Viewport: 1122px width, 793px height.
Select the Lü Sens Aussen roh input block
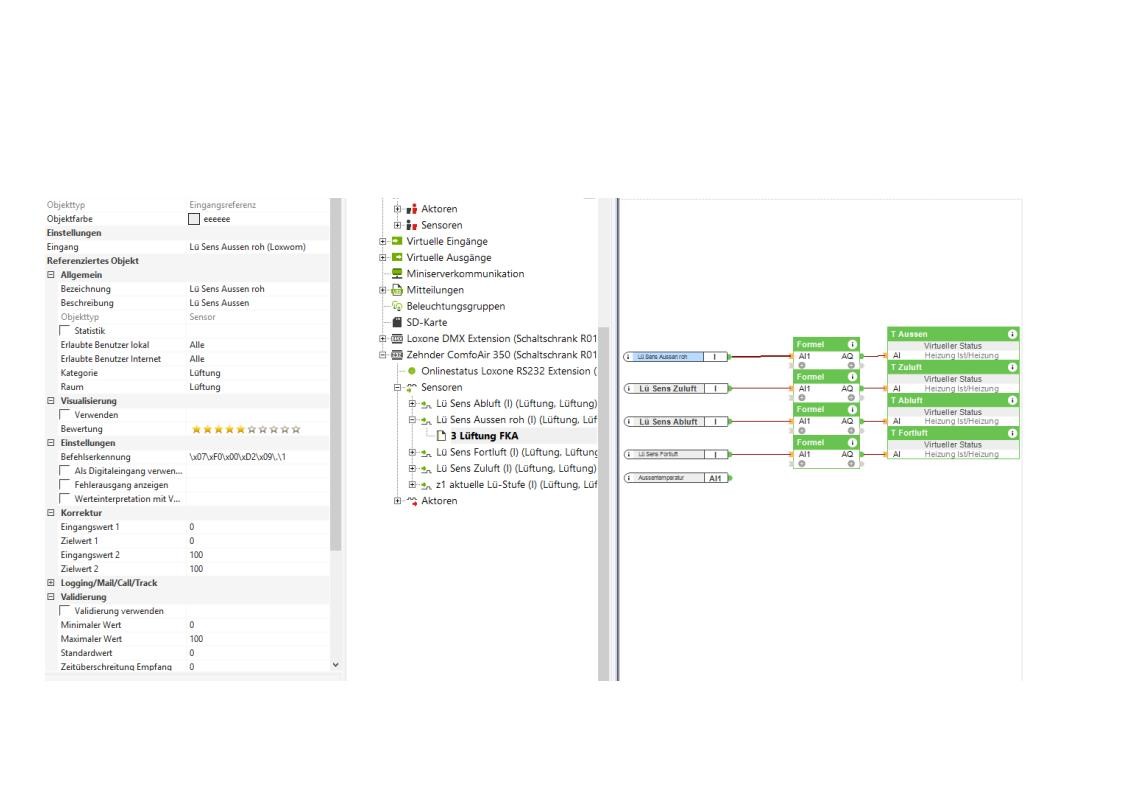[675, 356]
